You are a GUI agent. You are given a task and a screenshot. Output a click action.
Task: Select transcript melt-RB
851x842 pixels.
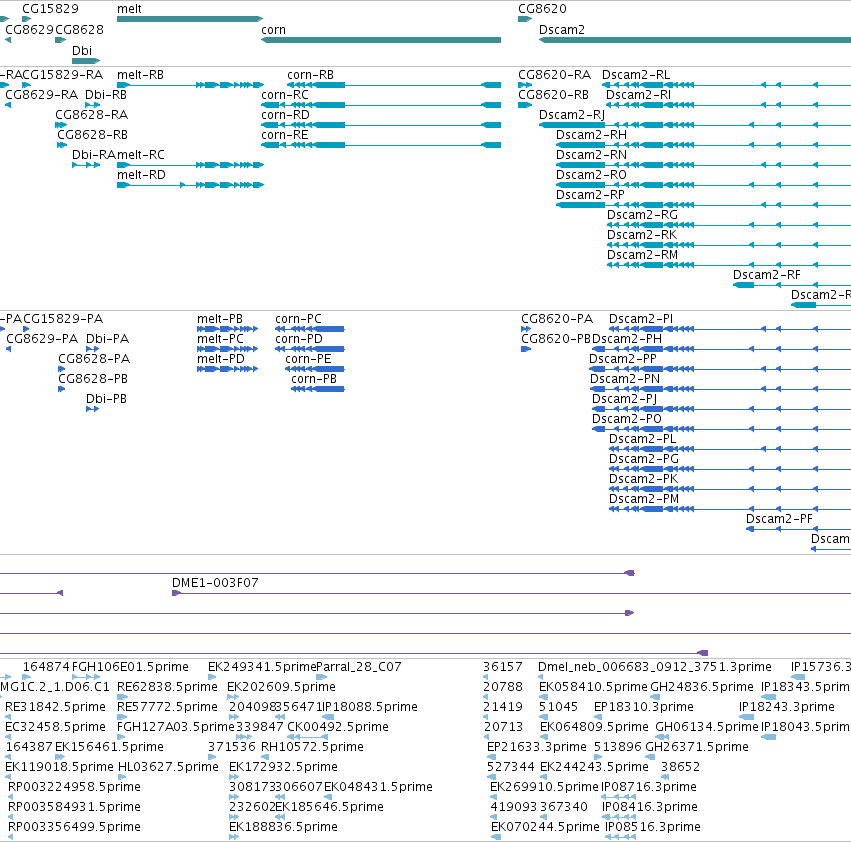[x=141, y=75]
